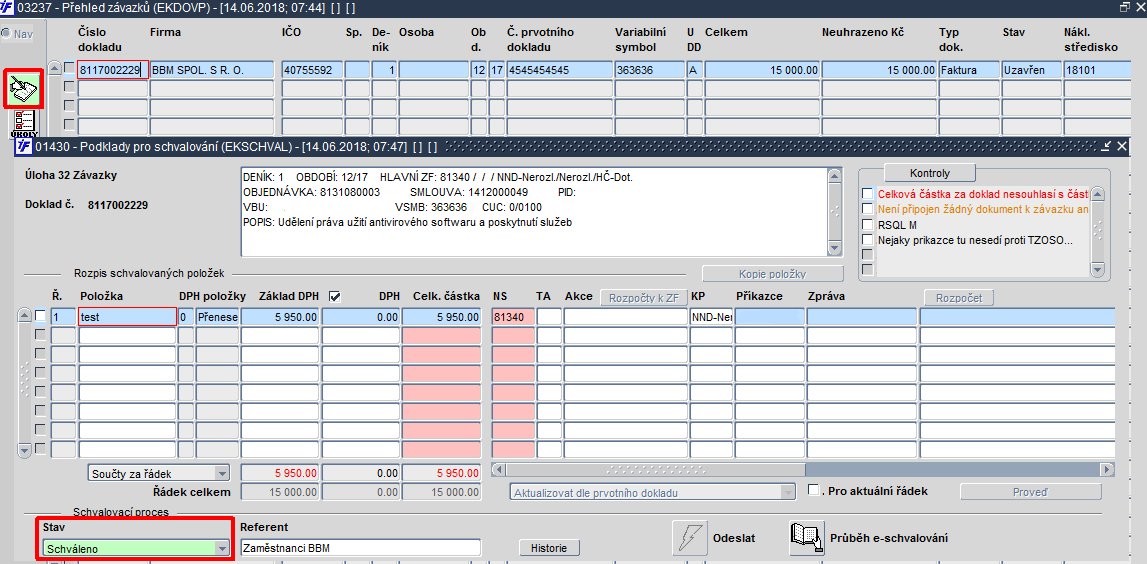1147x564 pixels.
Task: Click the Rozpočty k ZF button
Action: point(644,297)
